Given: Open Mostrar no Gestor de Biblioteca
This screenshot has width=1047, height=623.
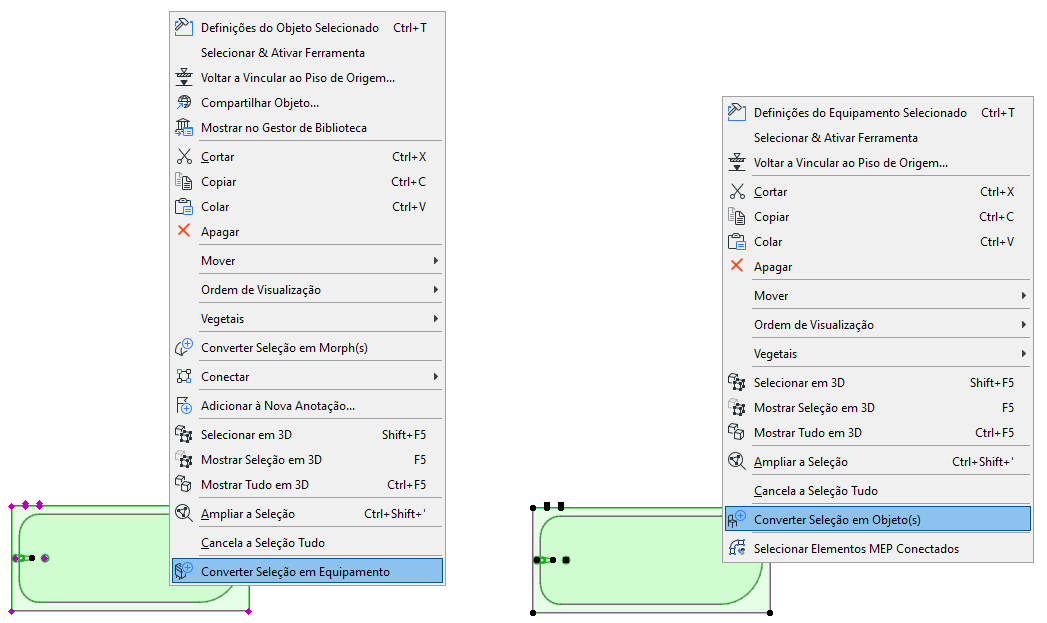Looking at the screenshot, I should click(308, 128).
